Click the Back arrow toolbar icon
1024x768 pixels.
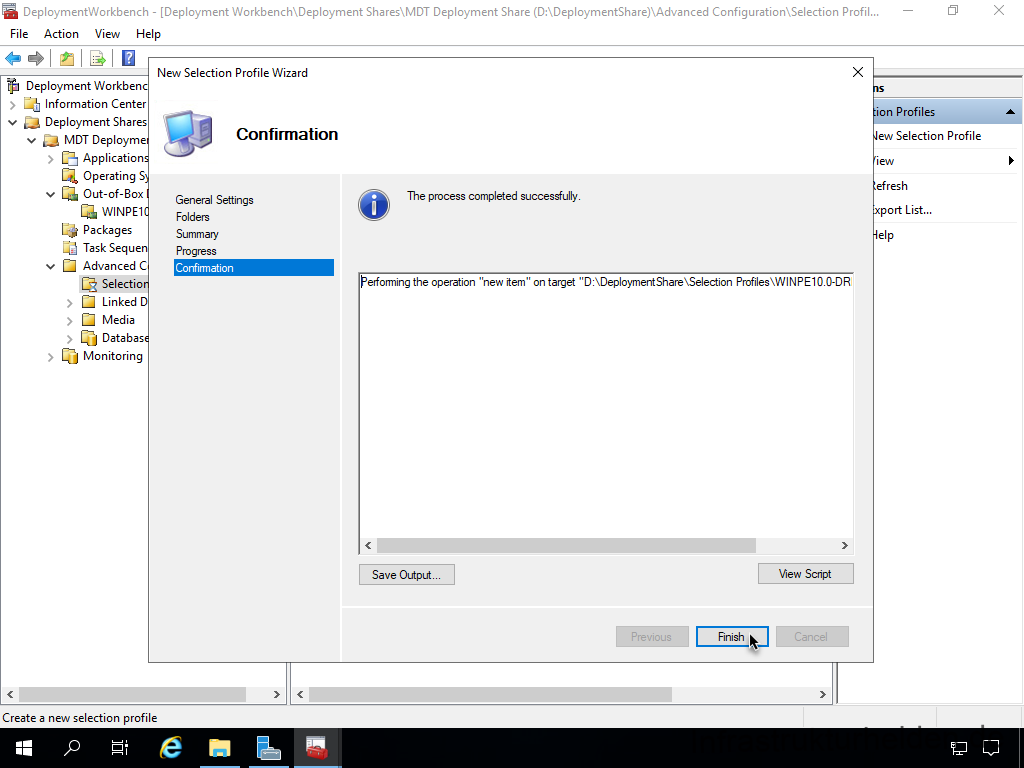(x=13, y=58)
